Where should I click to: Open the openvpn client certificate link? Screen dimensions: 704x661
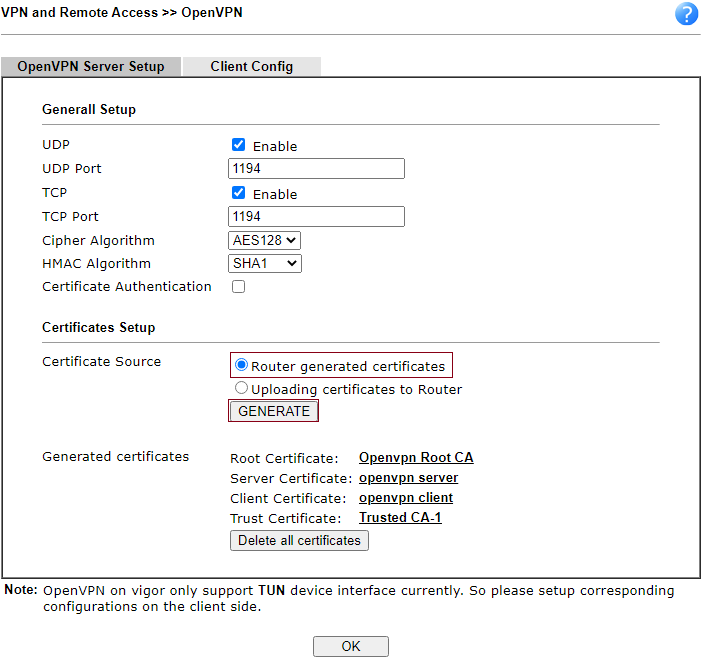[x=405, y=498]
